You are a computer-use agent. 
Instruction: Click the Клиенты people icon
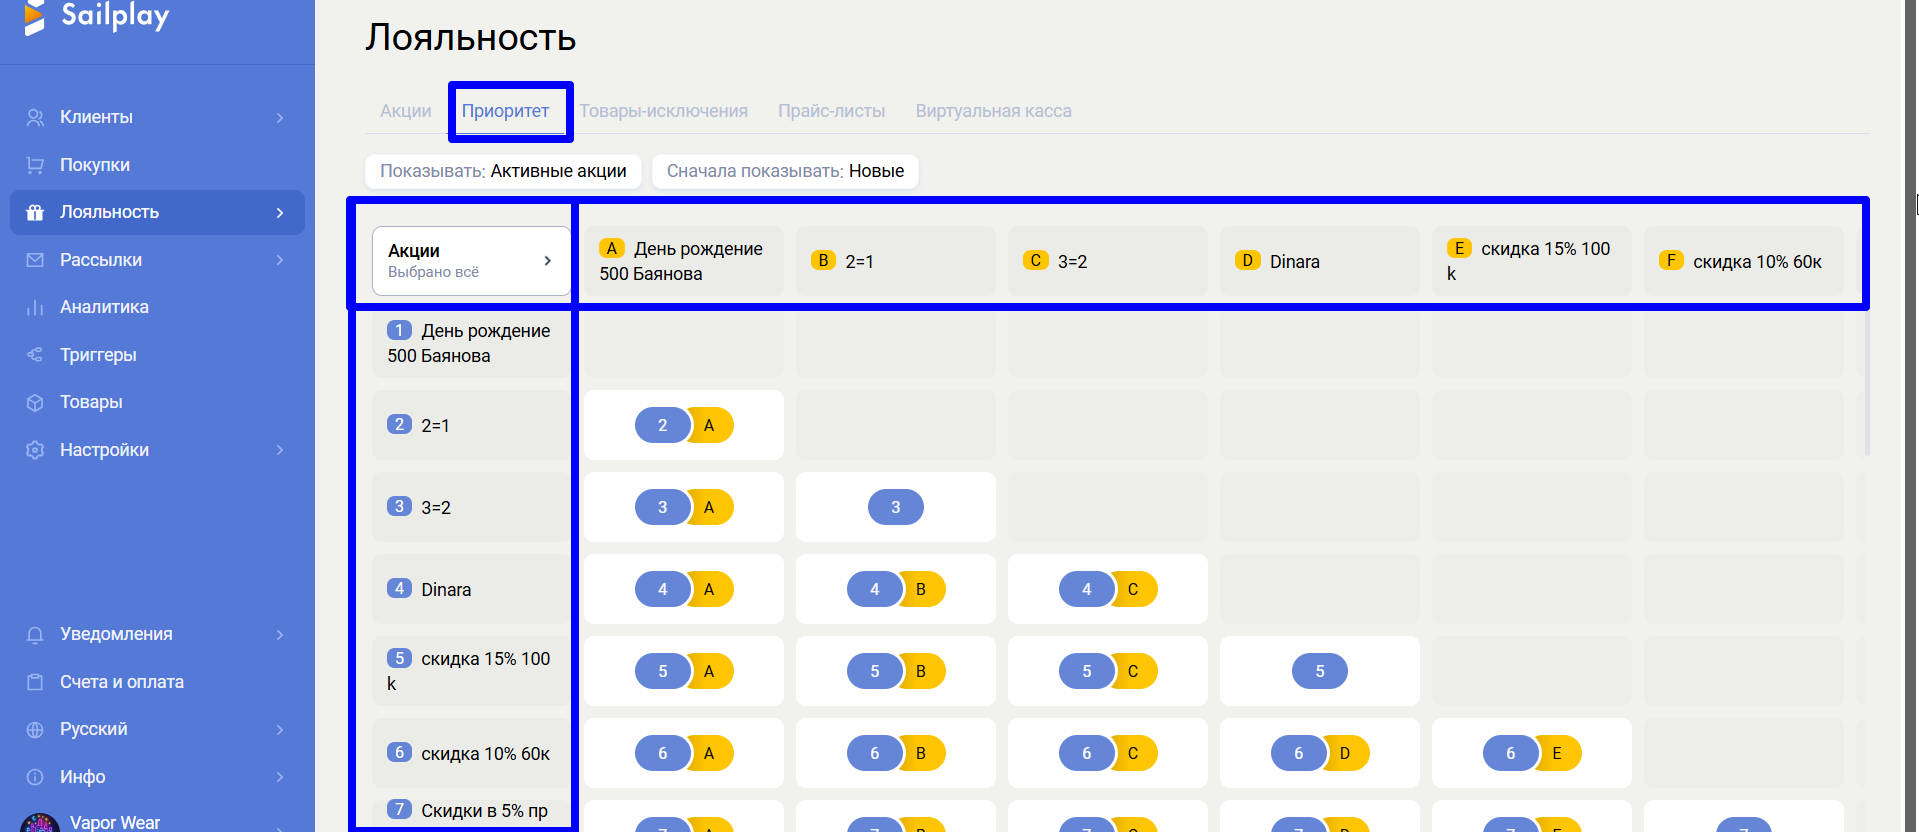35,118
